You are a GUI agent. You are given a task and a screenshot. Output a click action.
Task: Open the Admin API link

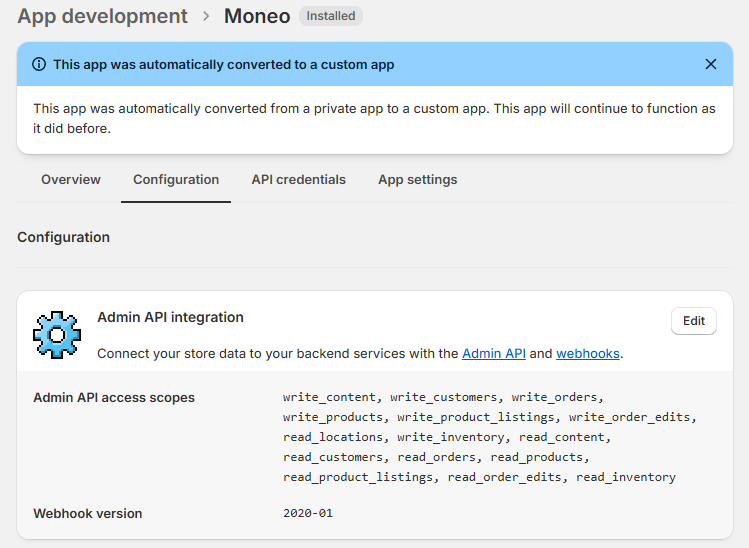pyautogui.click(x=494, y=354)
